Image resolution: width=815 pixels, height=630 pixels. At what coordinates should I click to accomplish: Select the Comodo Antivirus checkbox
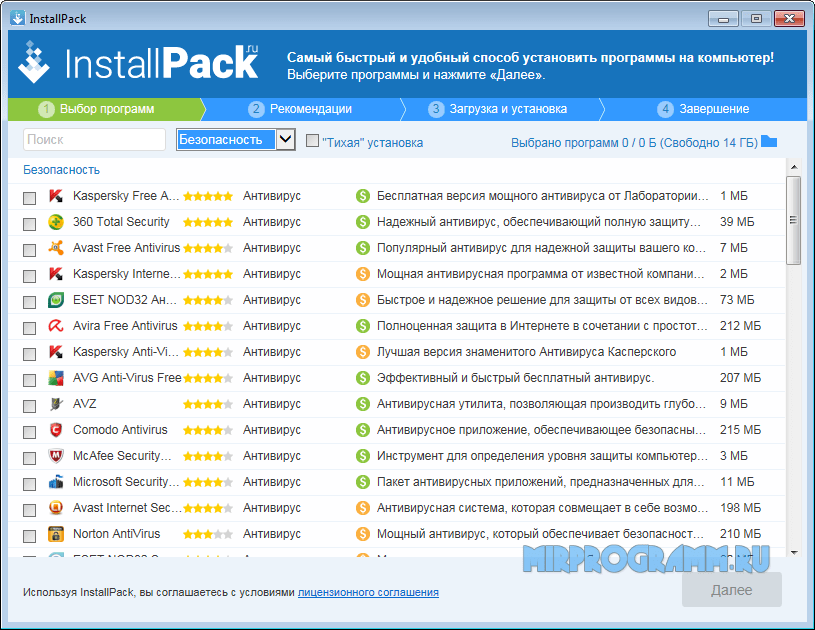coord(30,432)
